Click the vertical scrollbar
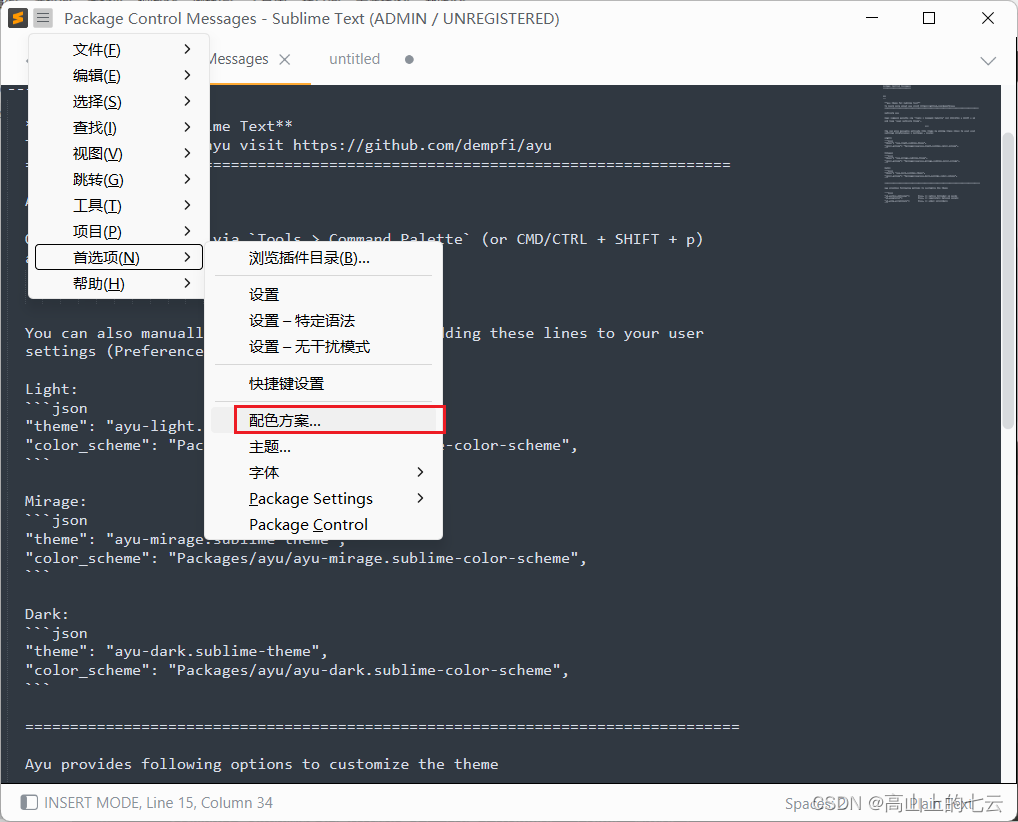 coord(1008,279)
